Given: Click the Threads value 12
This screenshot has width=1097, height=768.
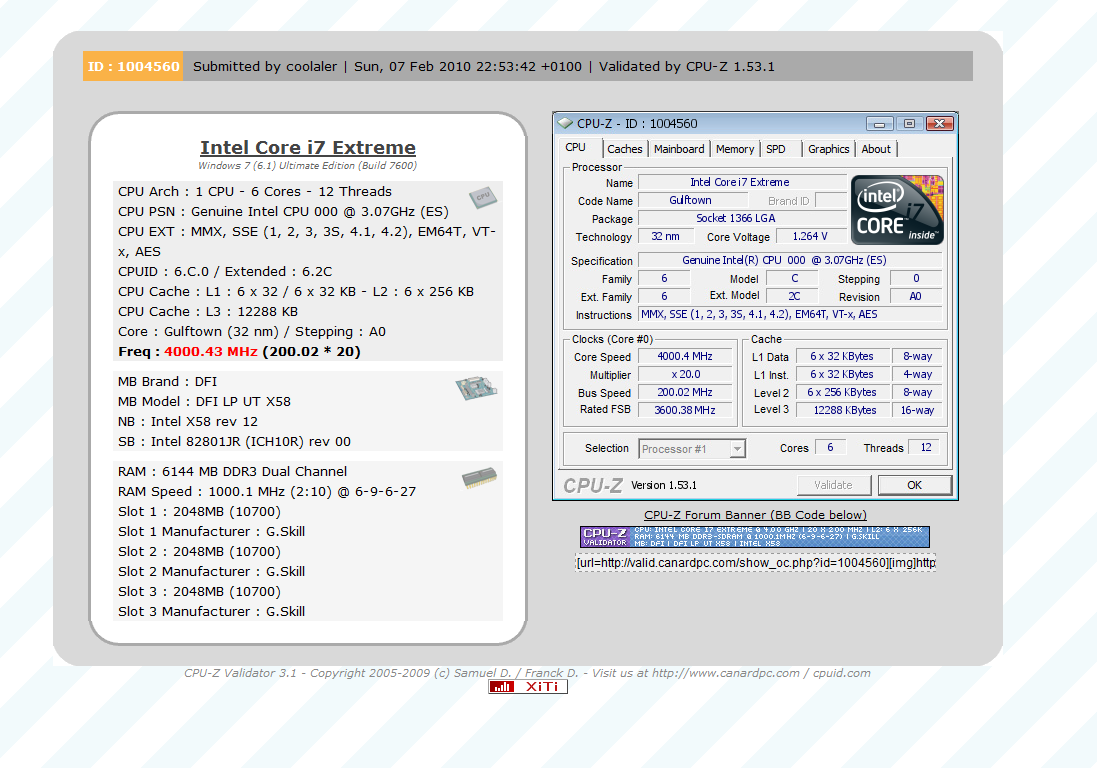Looking at the screenshot, I should pyautogui.click(x=926, y=448).
